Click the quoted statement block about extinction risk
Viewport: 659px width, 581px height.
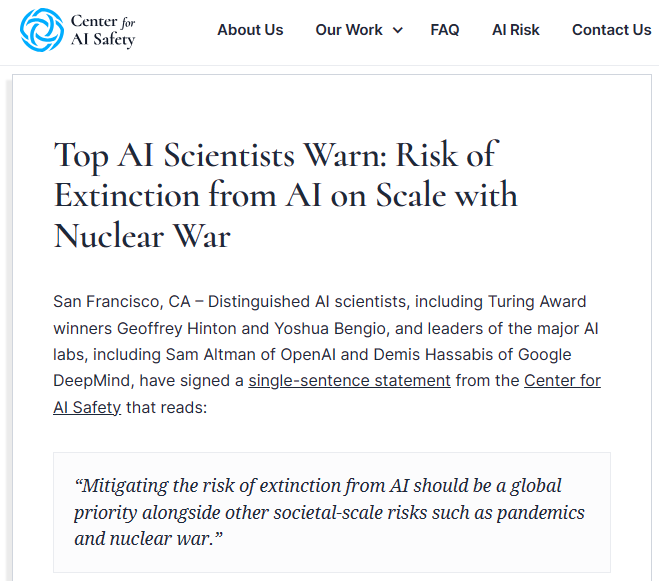(331, 512)
